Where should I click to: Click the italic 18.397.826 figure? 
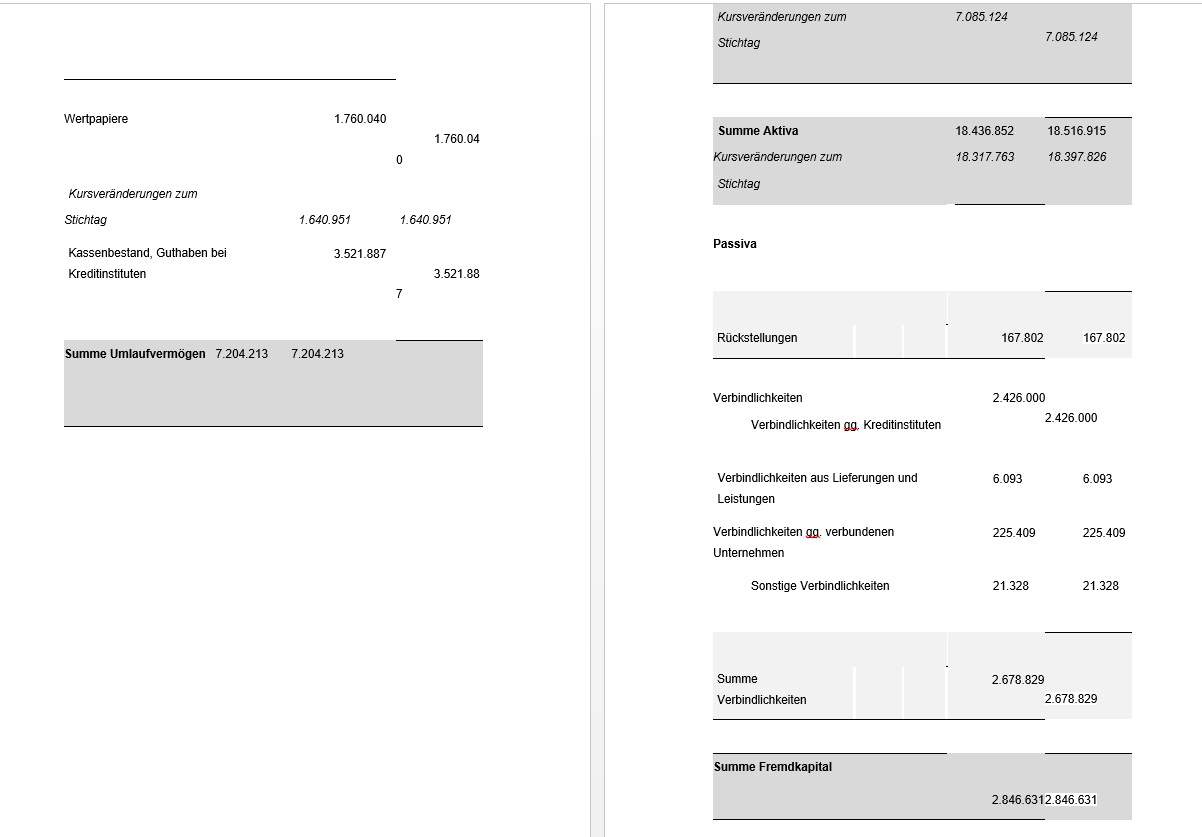[x=1076, y=157]
